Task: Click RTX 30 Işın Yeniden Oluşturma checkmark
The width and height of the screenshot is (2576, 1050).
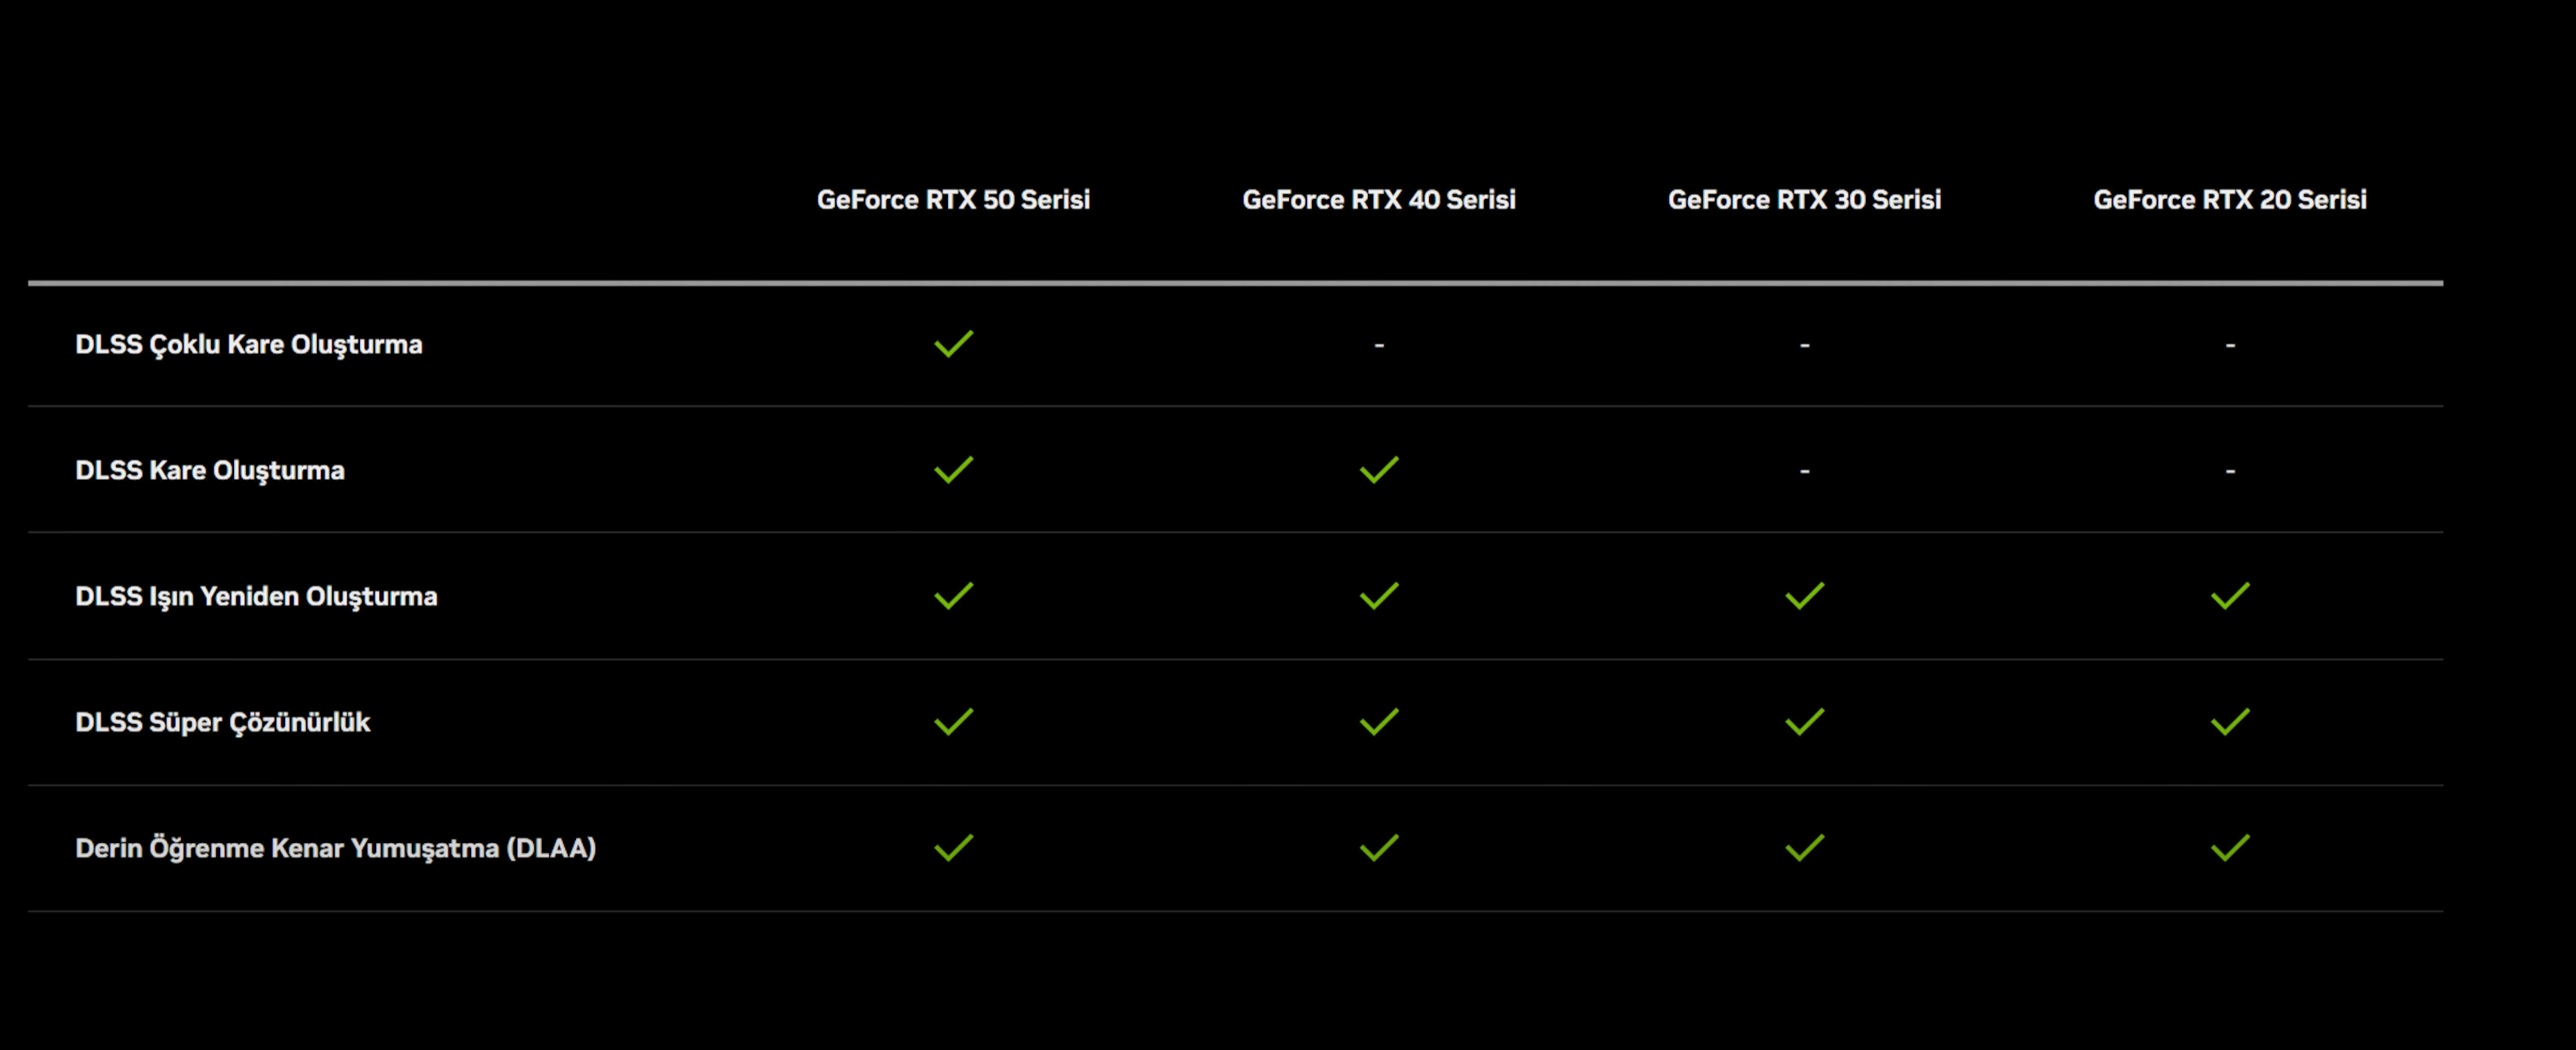Action: coord(1804,596)
